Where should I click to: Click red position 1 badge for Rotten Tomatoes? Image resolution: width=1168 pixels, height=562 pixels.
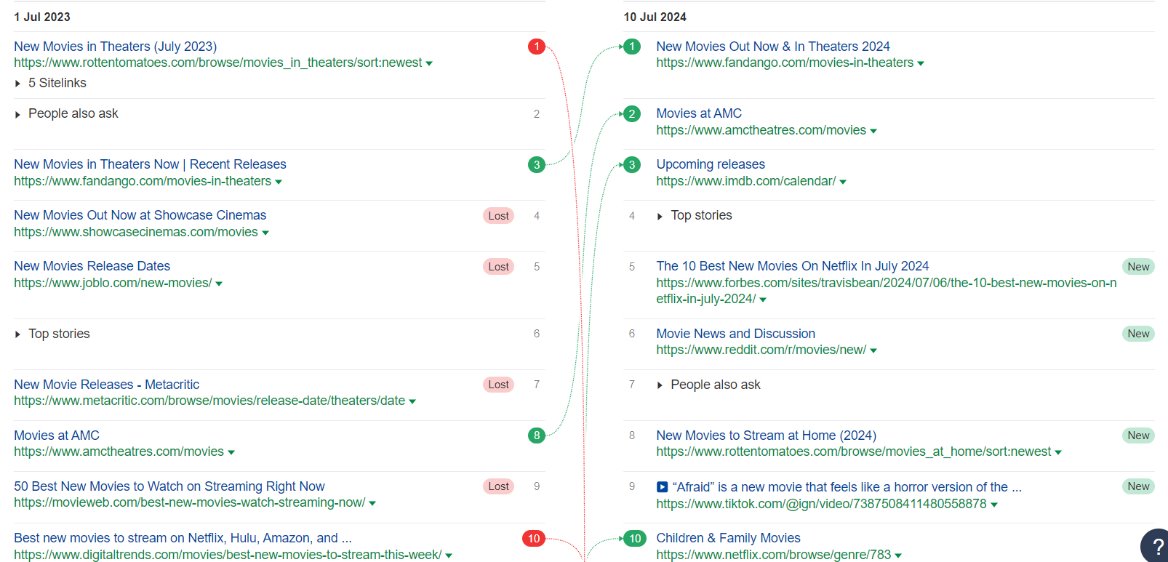pyautogui.click(x=536, y=47)
